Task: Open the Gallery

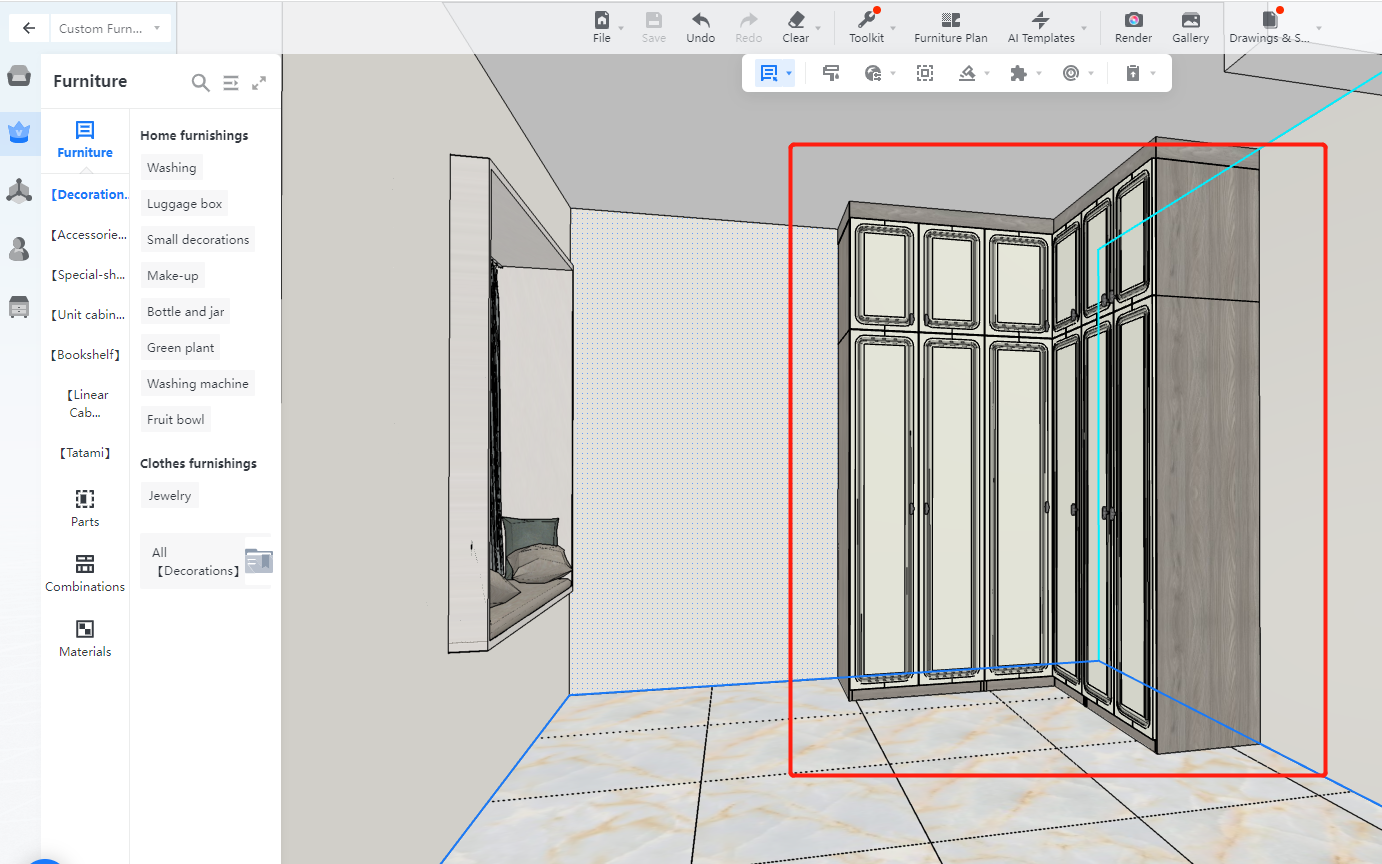Action: 1190,27
